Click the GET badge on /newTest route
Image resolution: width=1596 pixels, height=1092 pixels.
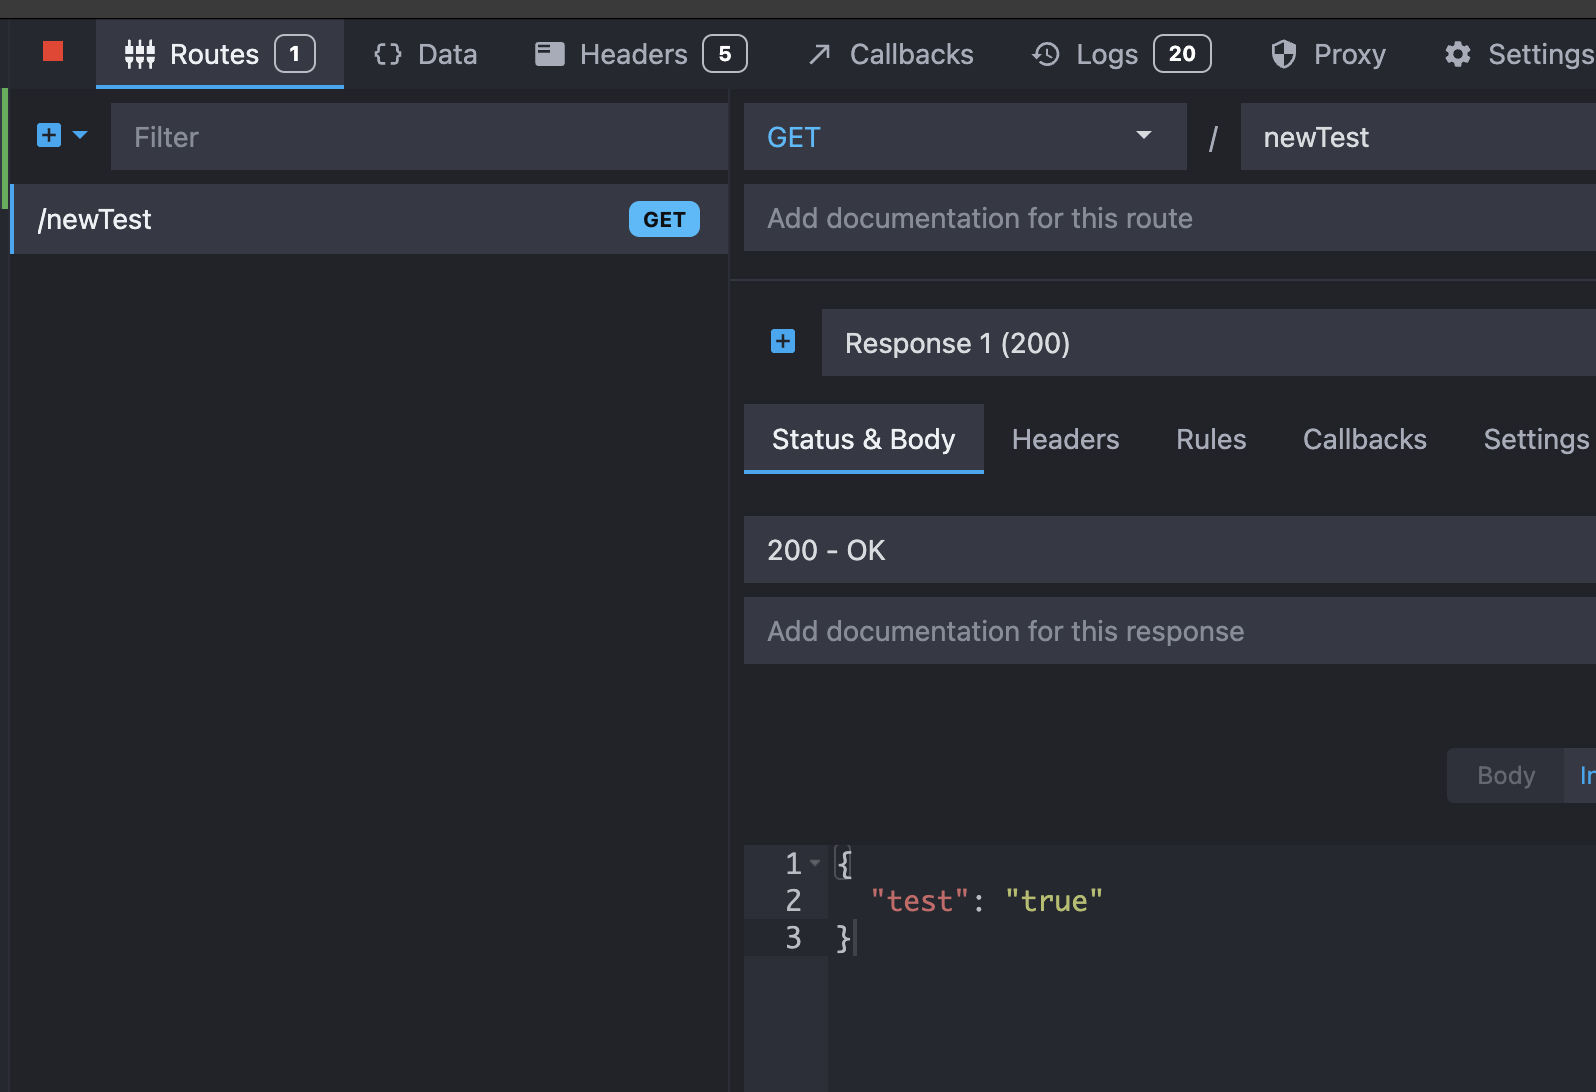pos(664,219)
